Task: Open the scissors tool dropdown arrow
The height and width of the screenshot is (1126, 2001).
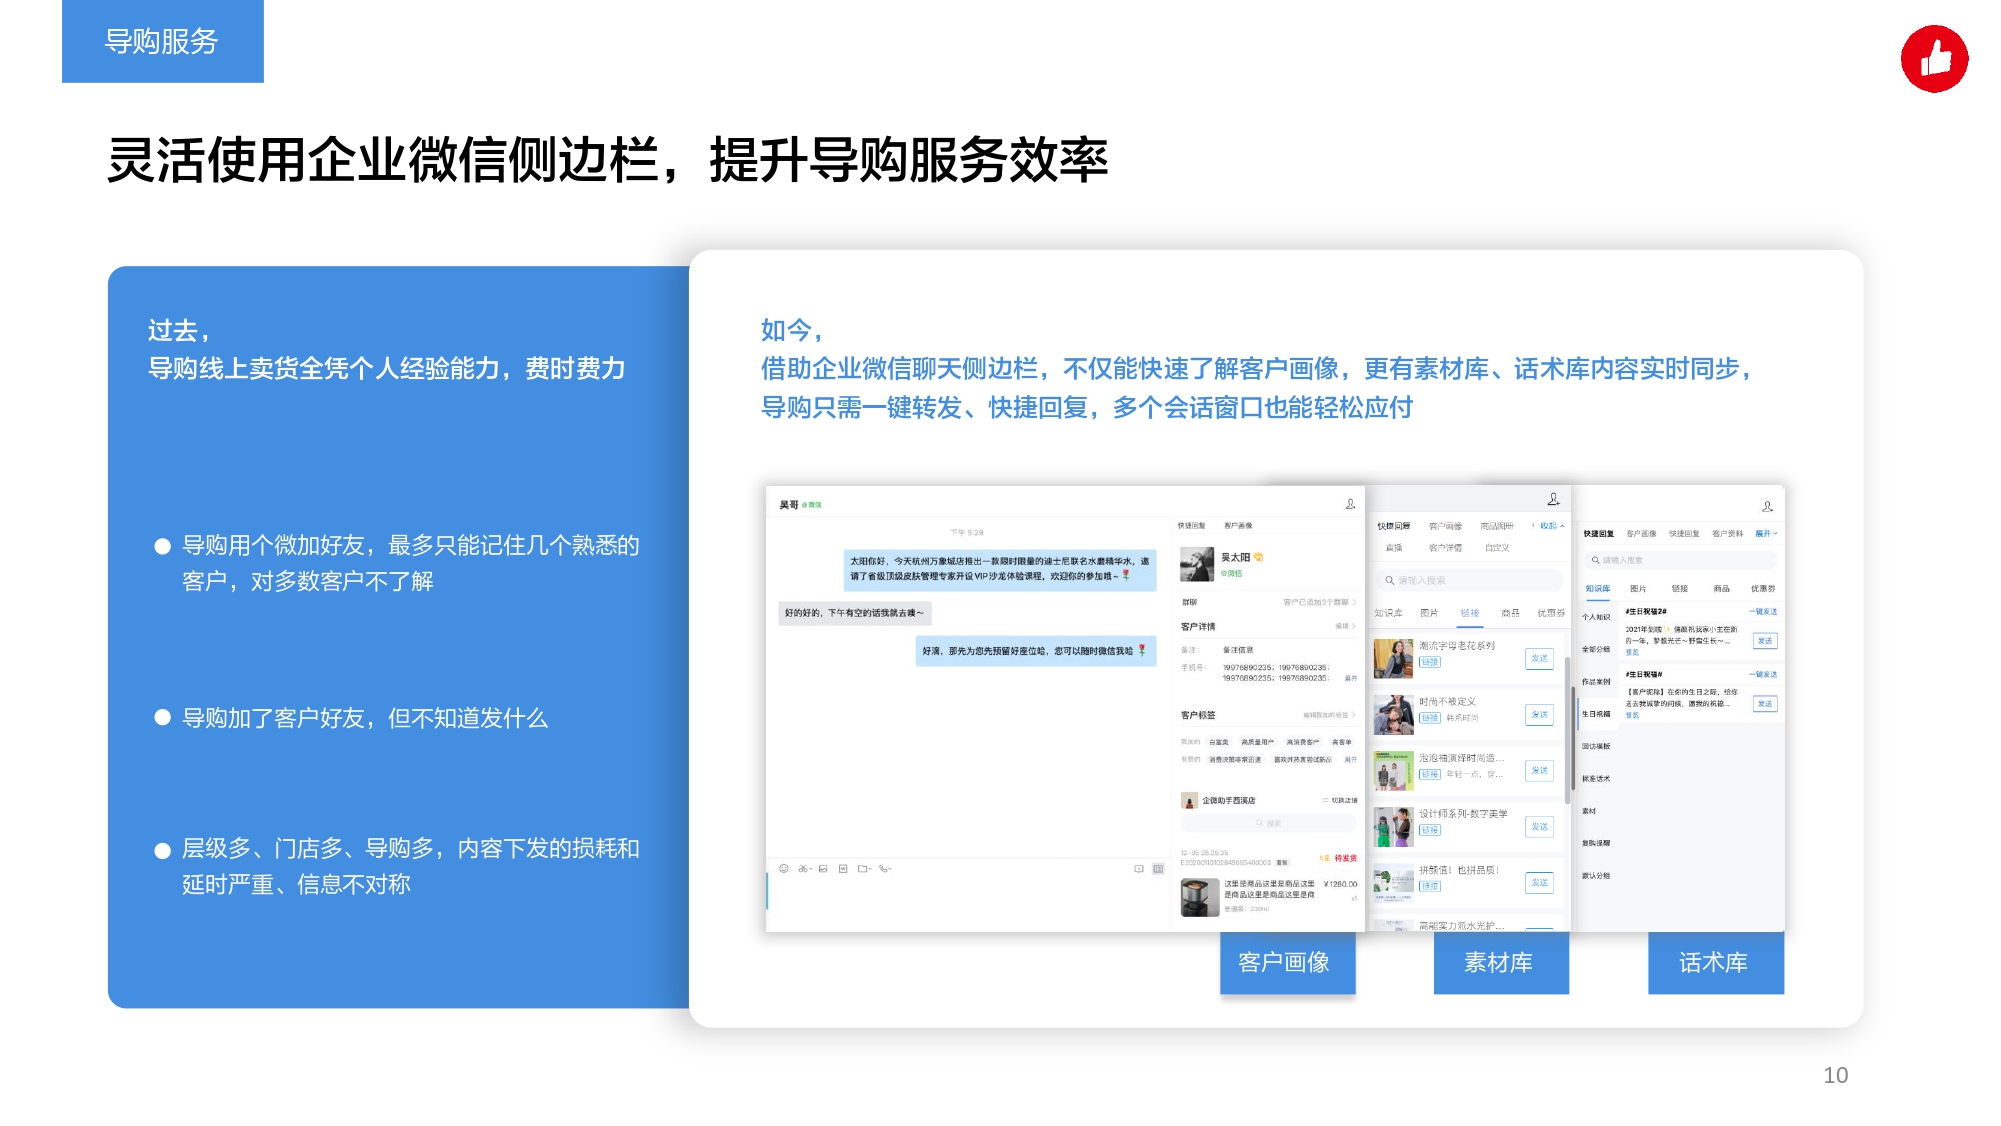Action: 810,868
